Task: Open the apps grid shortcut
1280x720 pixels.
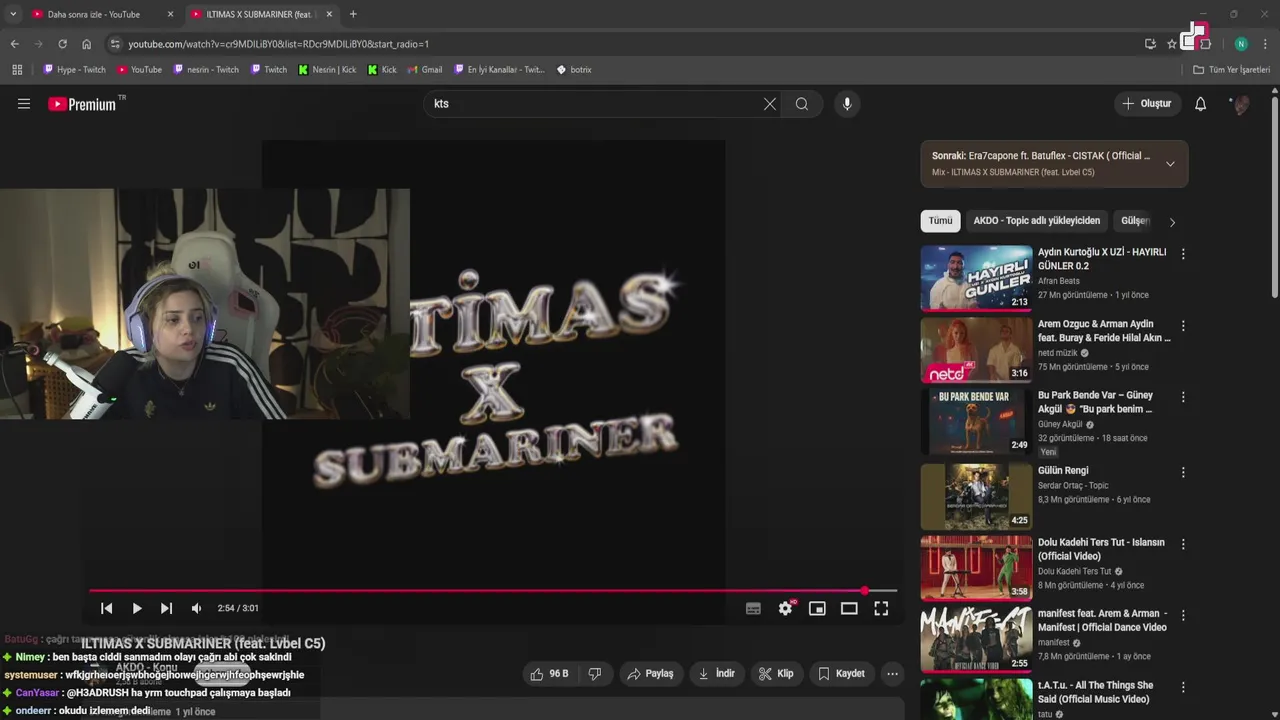Action: click(17, 70)
